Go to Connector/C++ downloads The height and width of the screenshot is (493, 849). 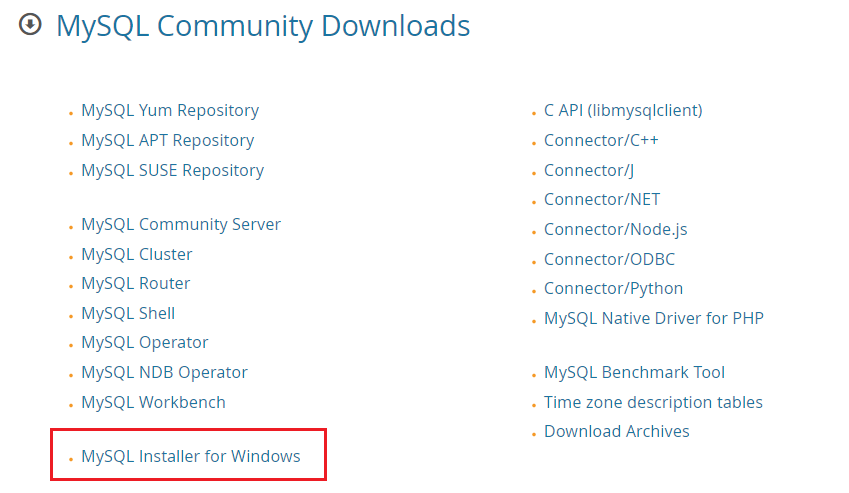tap(601, 141)
